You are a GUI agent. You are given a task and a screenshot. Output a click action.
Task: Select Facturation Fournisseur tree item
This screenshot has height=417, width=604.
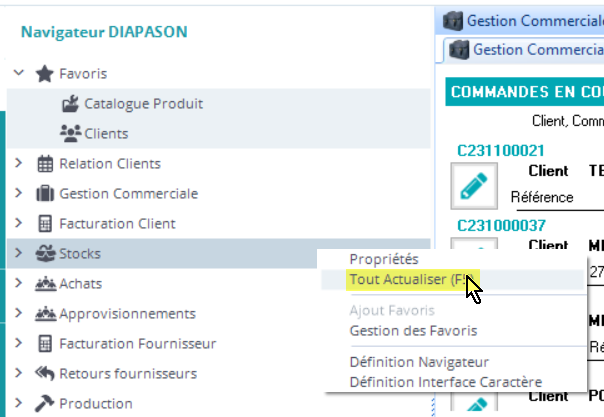pyautogui.click(x=137, y=343)
